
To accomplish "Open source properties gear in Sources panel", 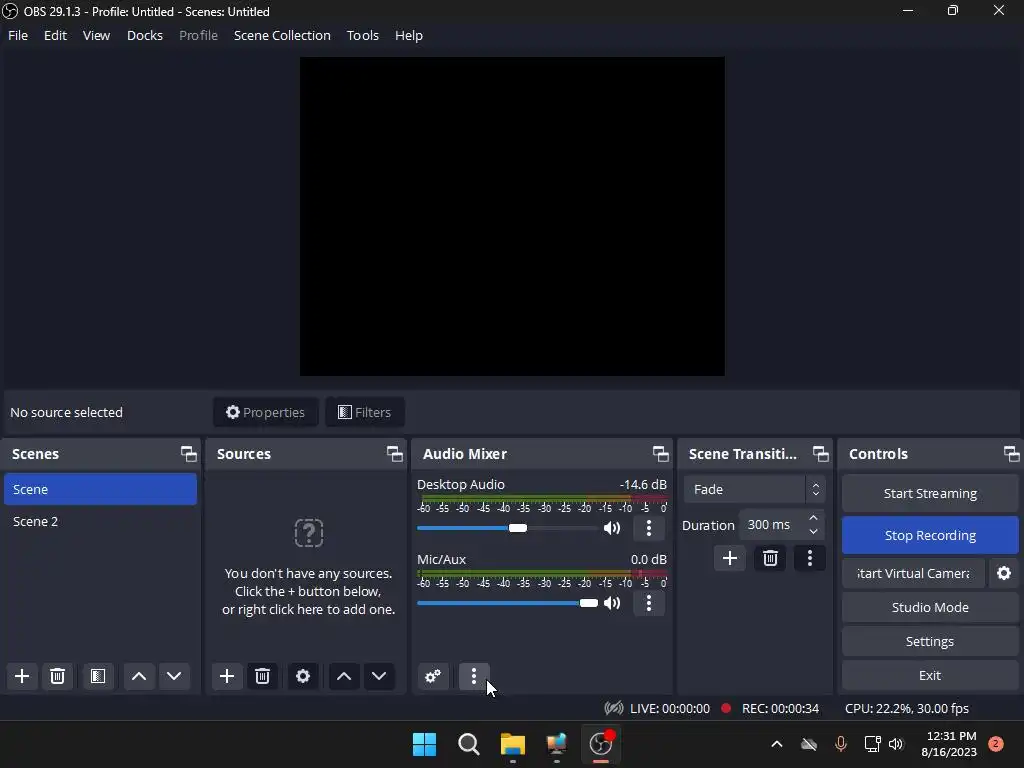I will pyautogui.click(x=303, y=676).
